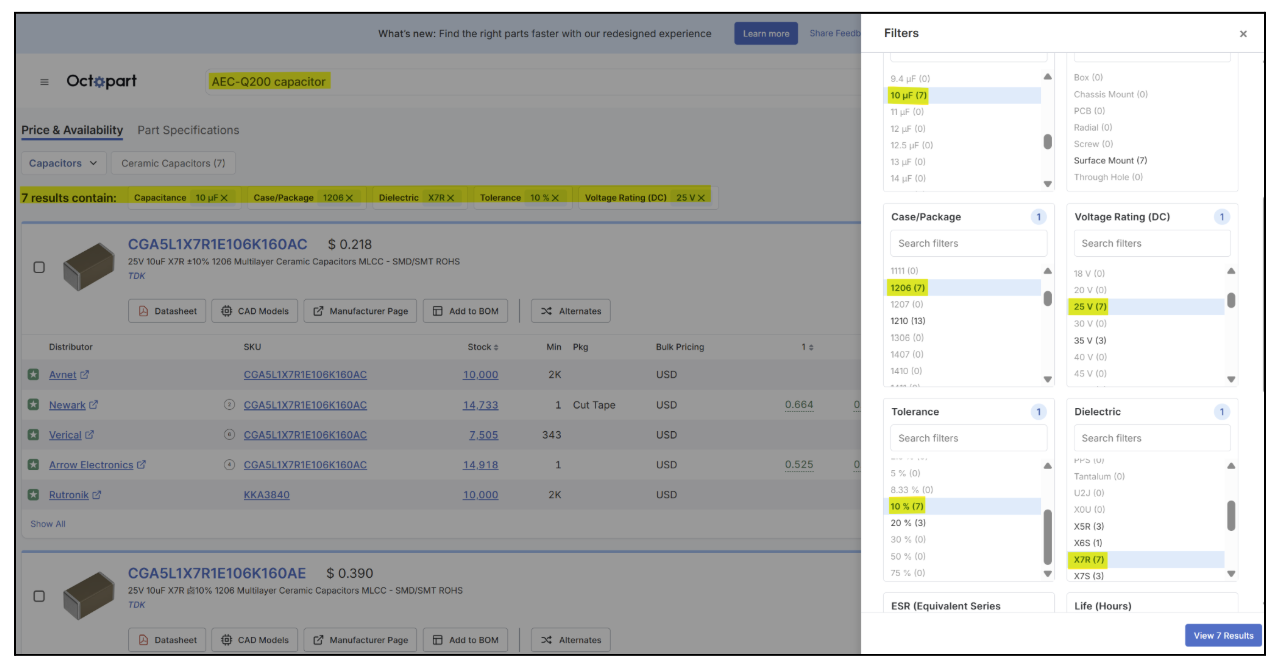This screenshot has width=1276, height=671.
Task: Click Tolerance active filter count badge
Action: click(1038, 412)
